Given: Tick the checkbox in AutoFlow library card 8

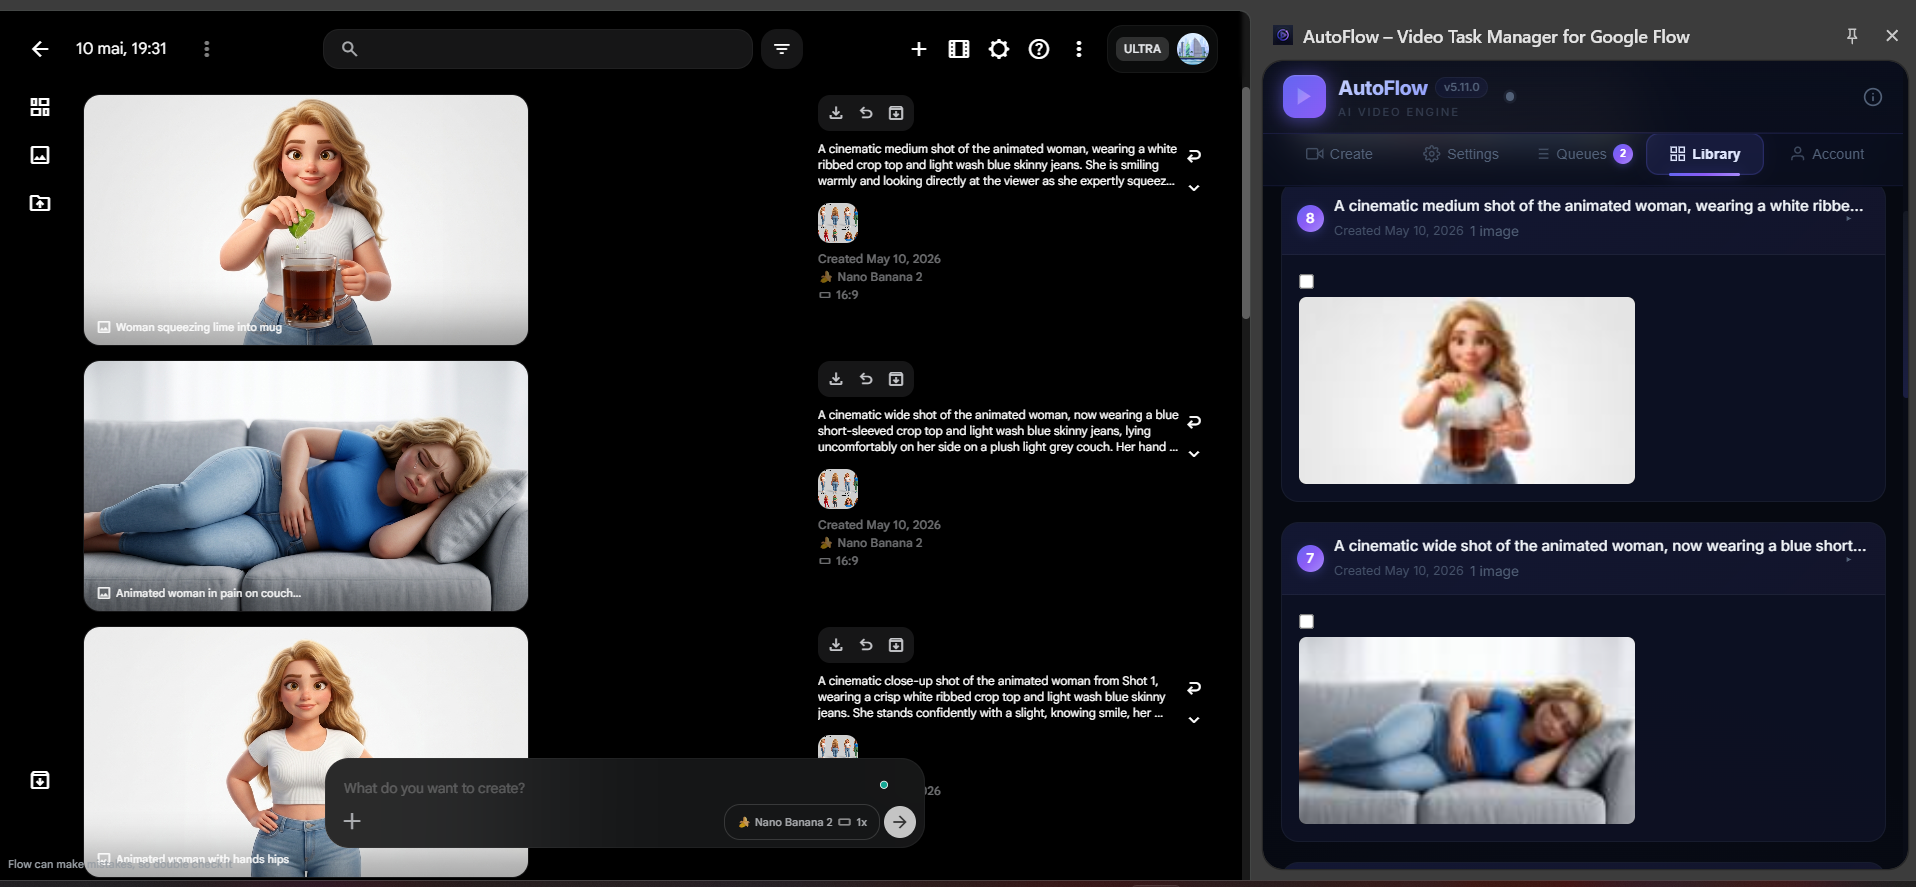Looking at the screenshot, I should (1306, 281).
